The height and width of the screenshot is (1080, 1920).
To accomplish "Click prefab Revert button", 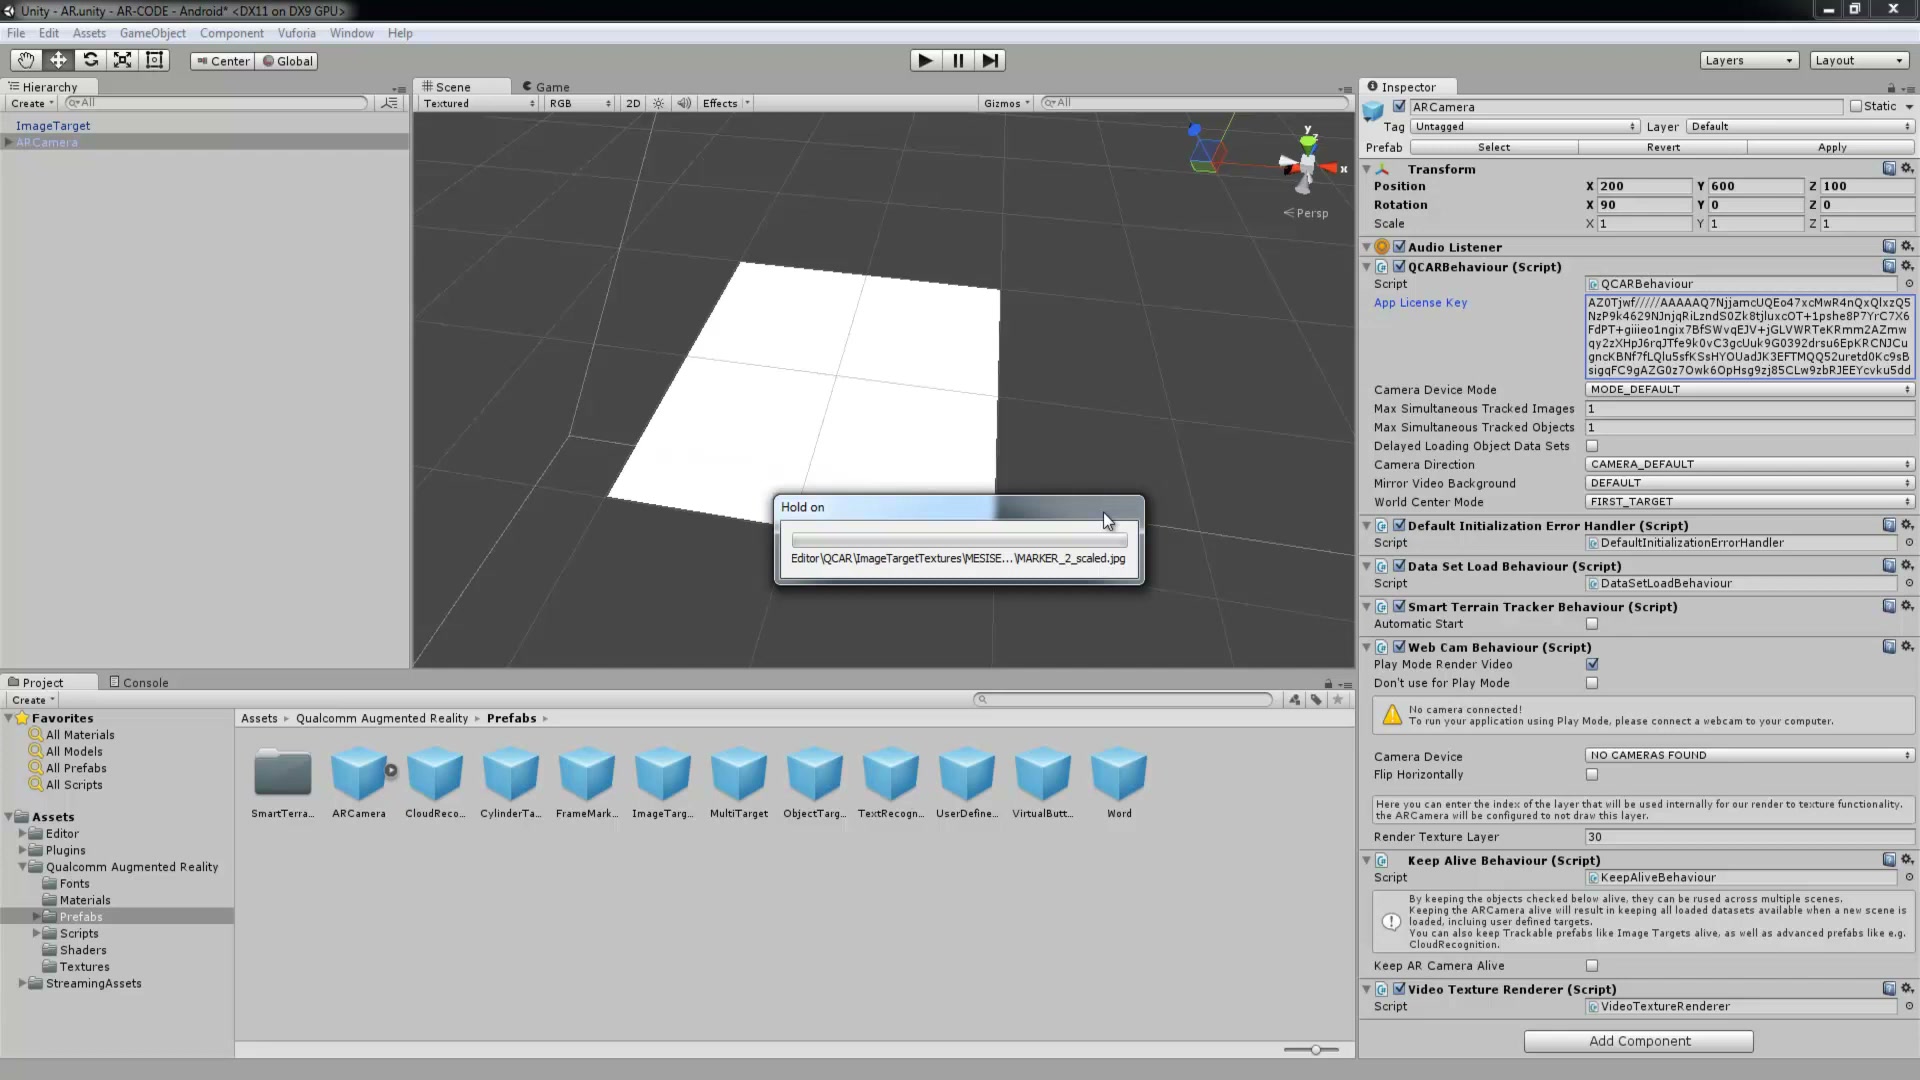I will (1663, 147).
